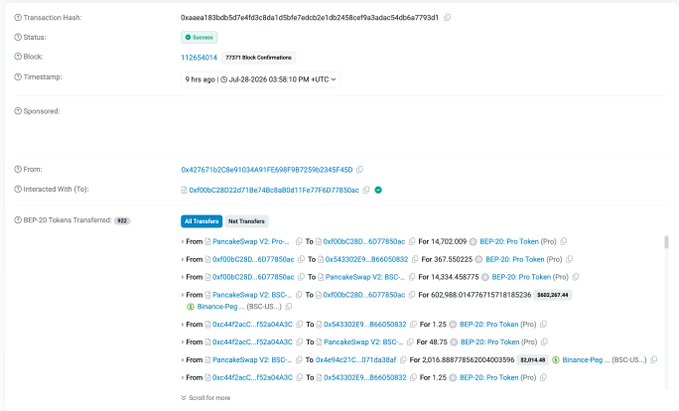
Task: Click Scroll for more below transfers
Action: click(206, 398)
